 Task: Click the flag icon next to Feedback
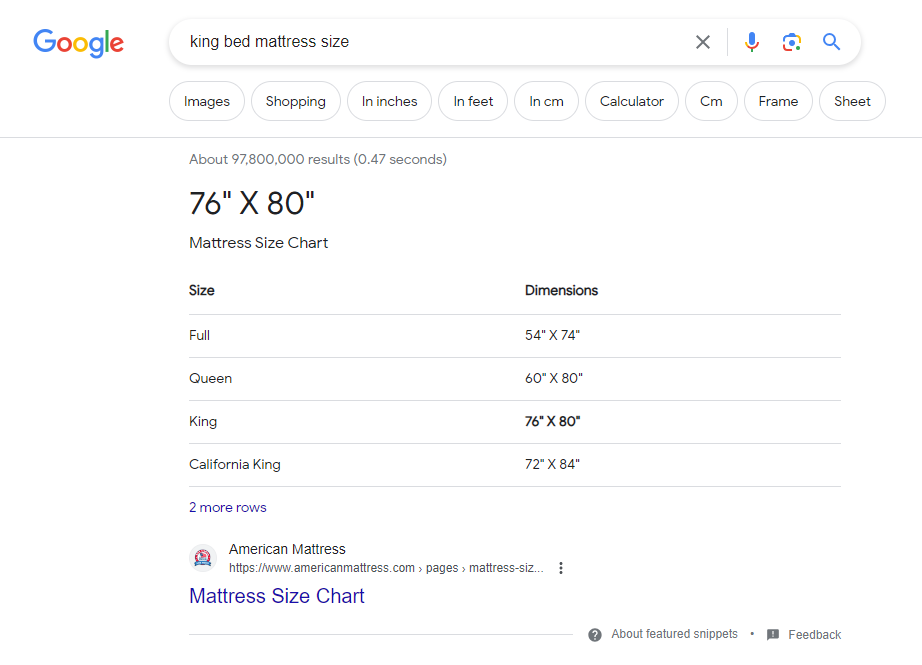pyautogui.click(x=771, y=634)
